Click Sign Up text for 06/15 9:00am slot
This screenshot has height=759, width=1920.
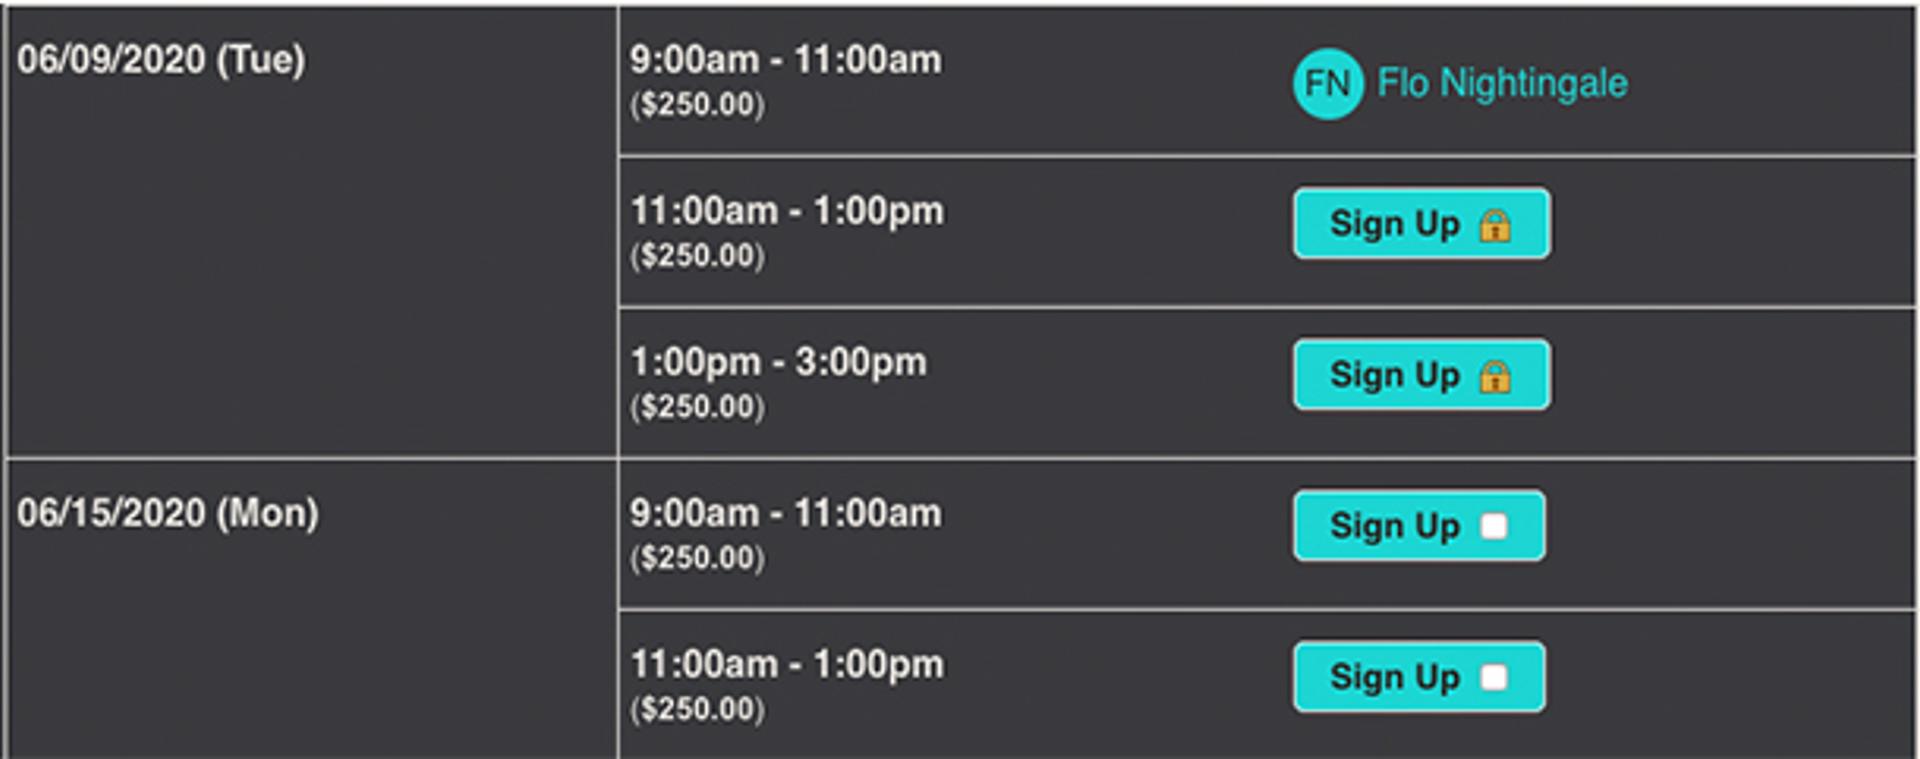click(x=1395, y=526)
